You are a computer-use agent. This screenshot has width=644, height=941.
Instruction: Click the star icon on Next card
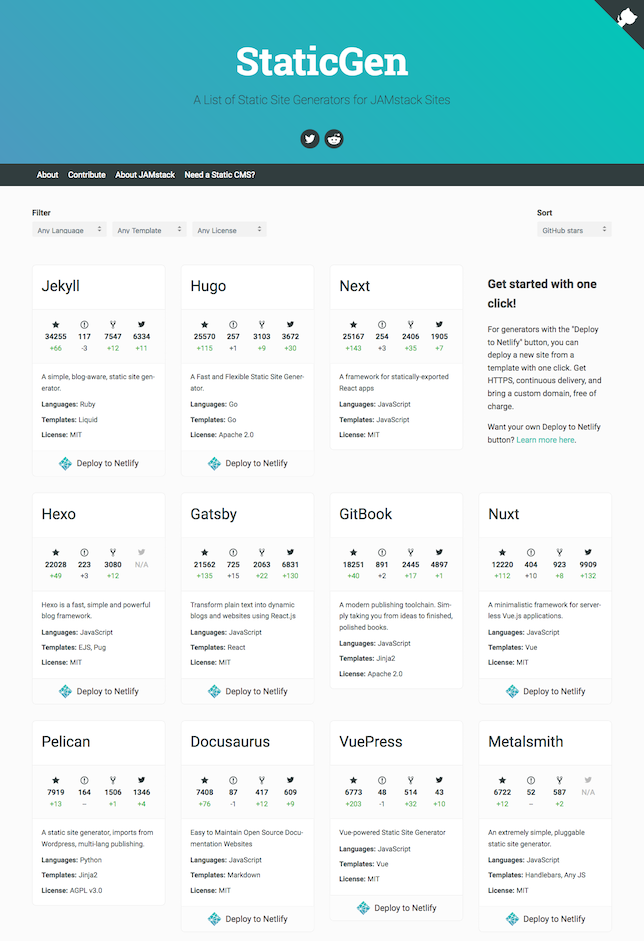(x=354, y=325)
